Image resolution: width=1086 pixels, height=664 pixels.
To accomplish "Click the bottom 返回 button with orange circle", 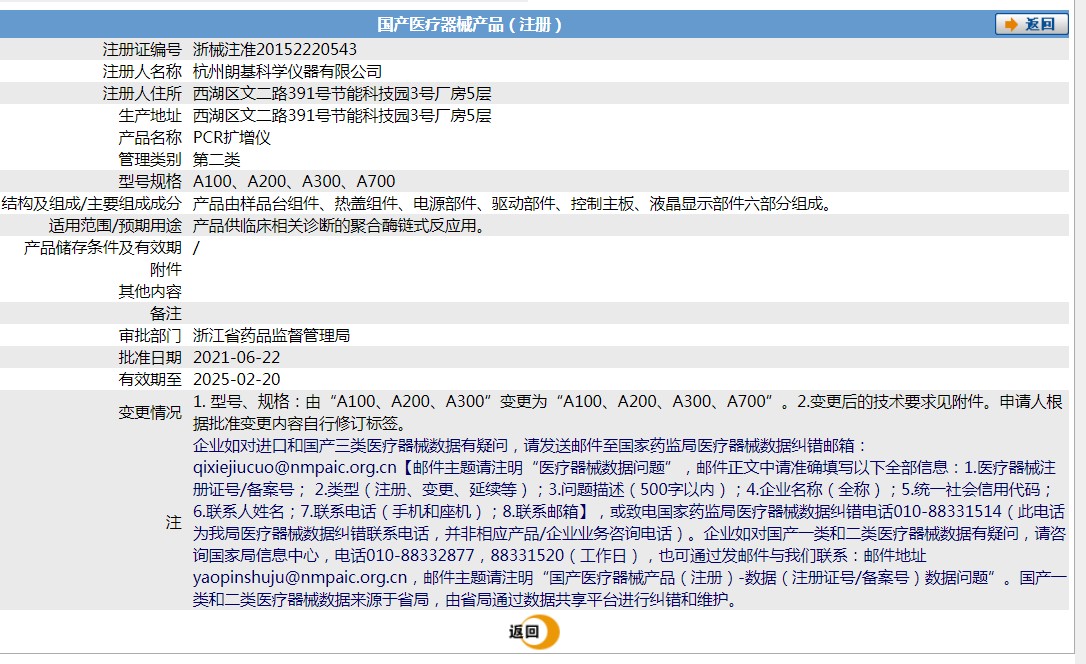I will coord(534,631).
